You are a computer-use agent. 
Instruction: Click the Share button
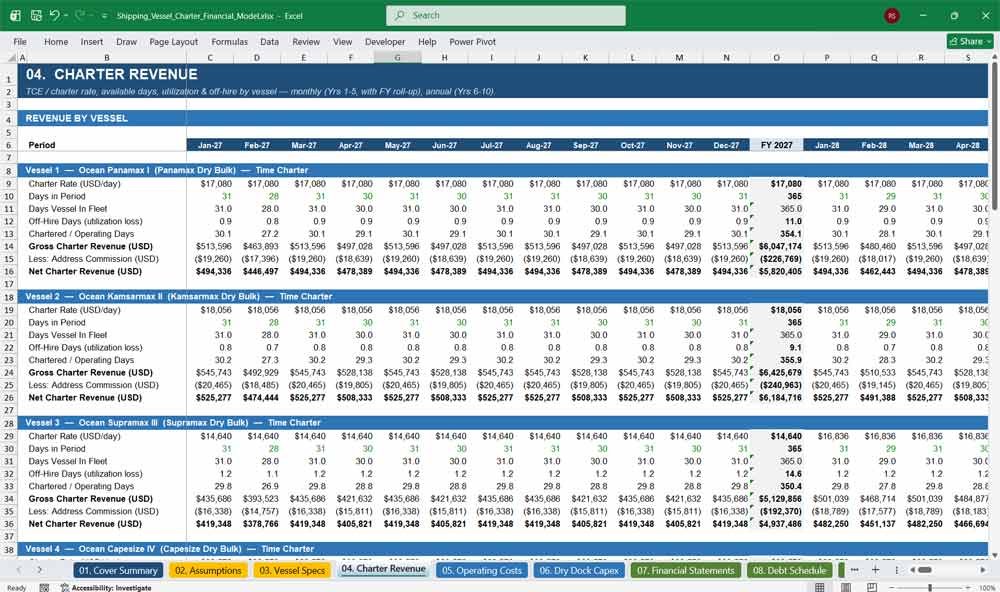[x=970, y=41]
